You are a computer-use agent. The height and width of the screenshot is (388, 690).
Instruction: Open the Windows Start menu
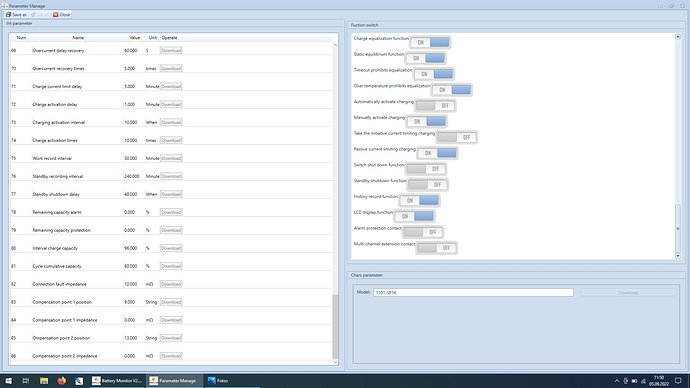coord(8,381)
